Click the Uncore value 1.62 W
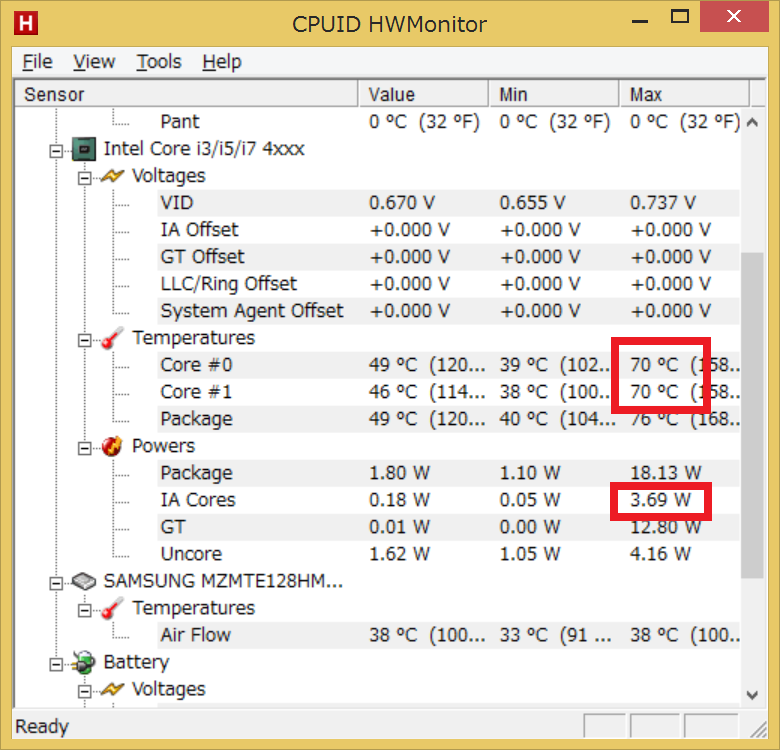Screen dimensions: 780x750 pyautogui.click(x=399, y=554)
